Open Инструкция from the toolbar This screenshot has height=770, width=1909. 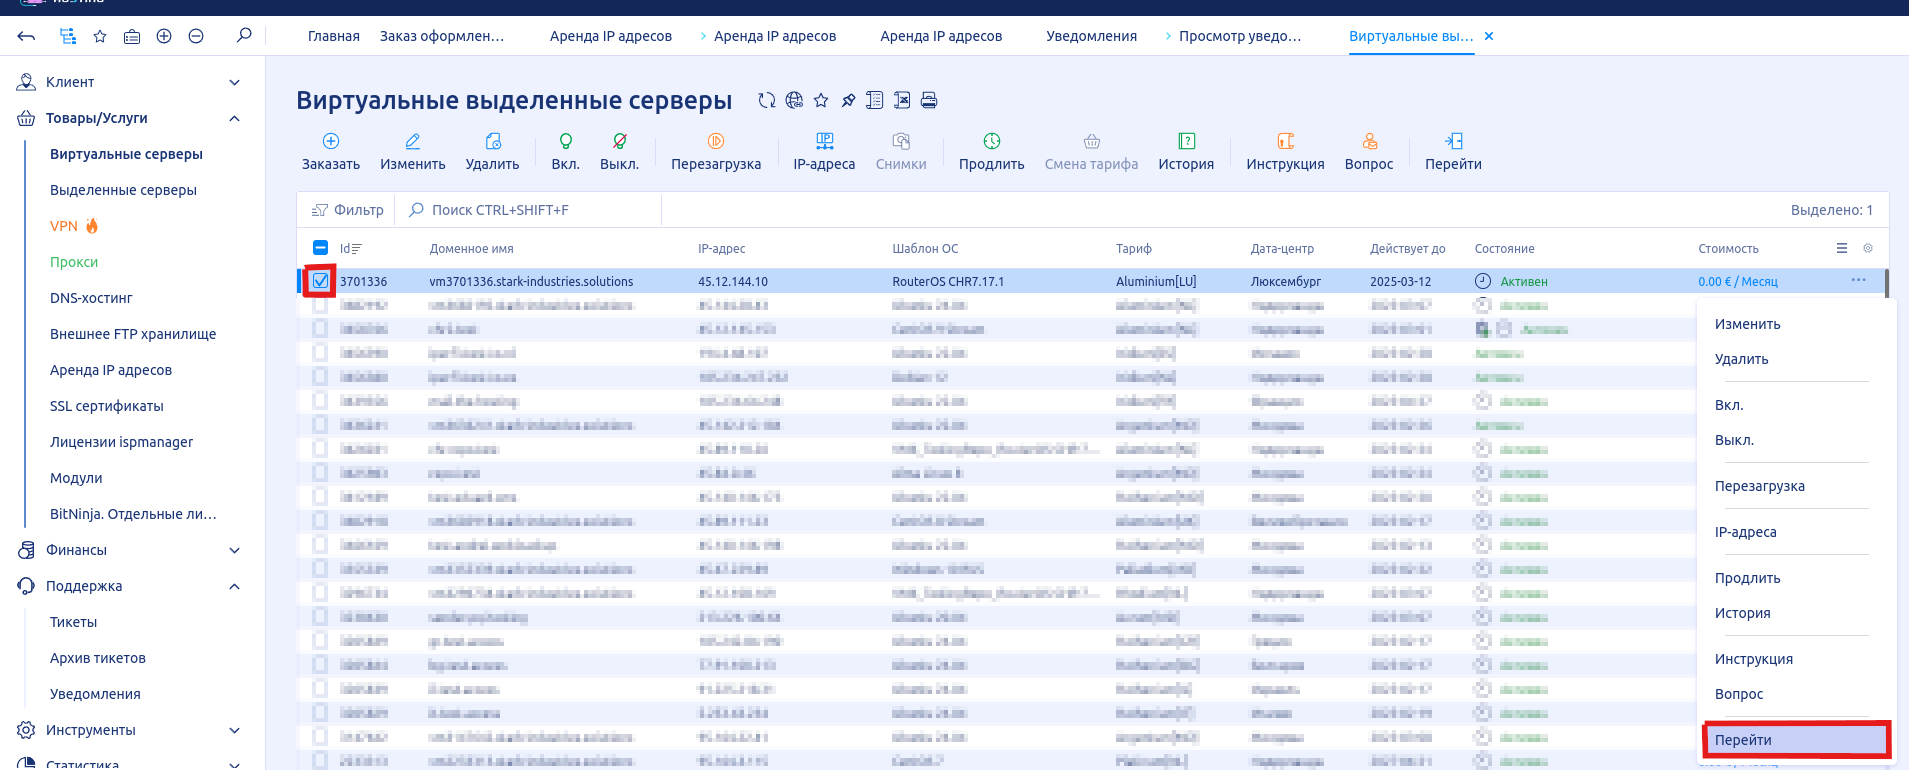pyautogui.click(x=1285, y=152)
